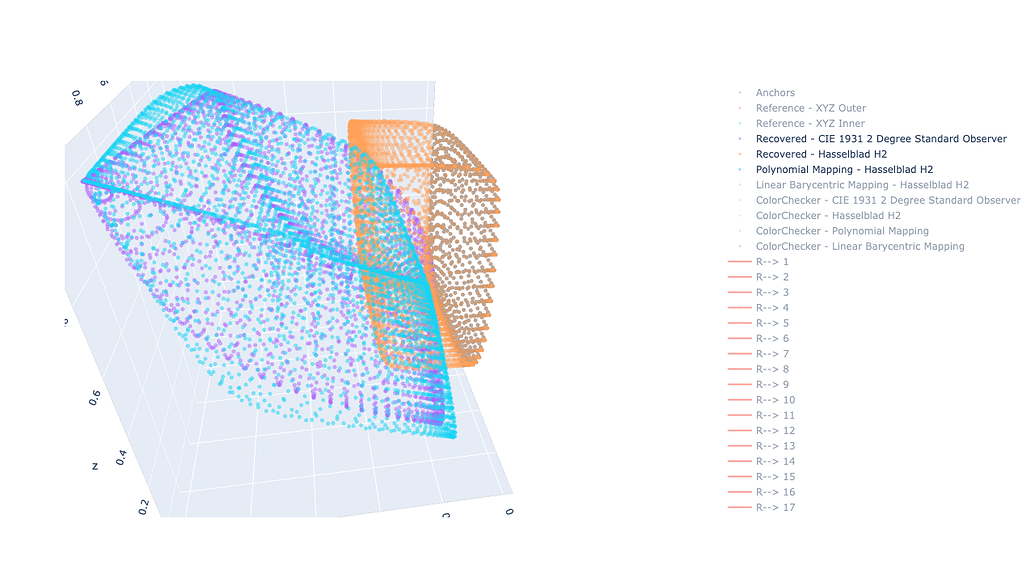Click the Recovered - Hasselblad H2 marker symbol
Screen dimensions: 1035x582
(x=737, y=154)
